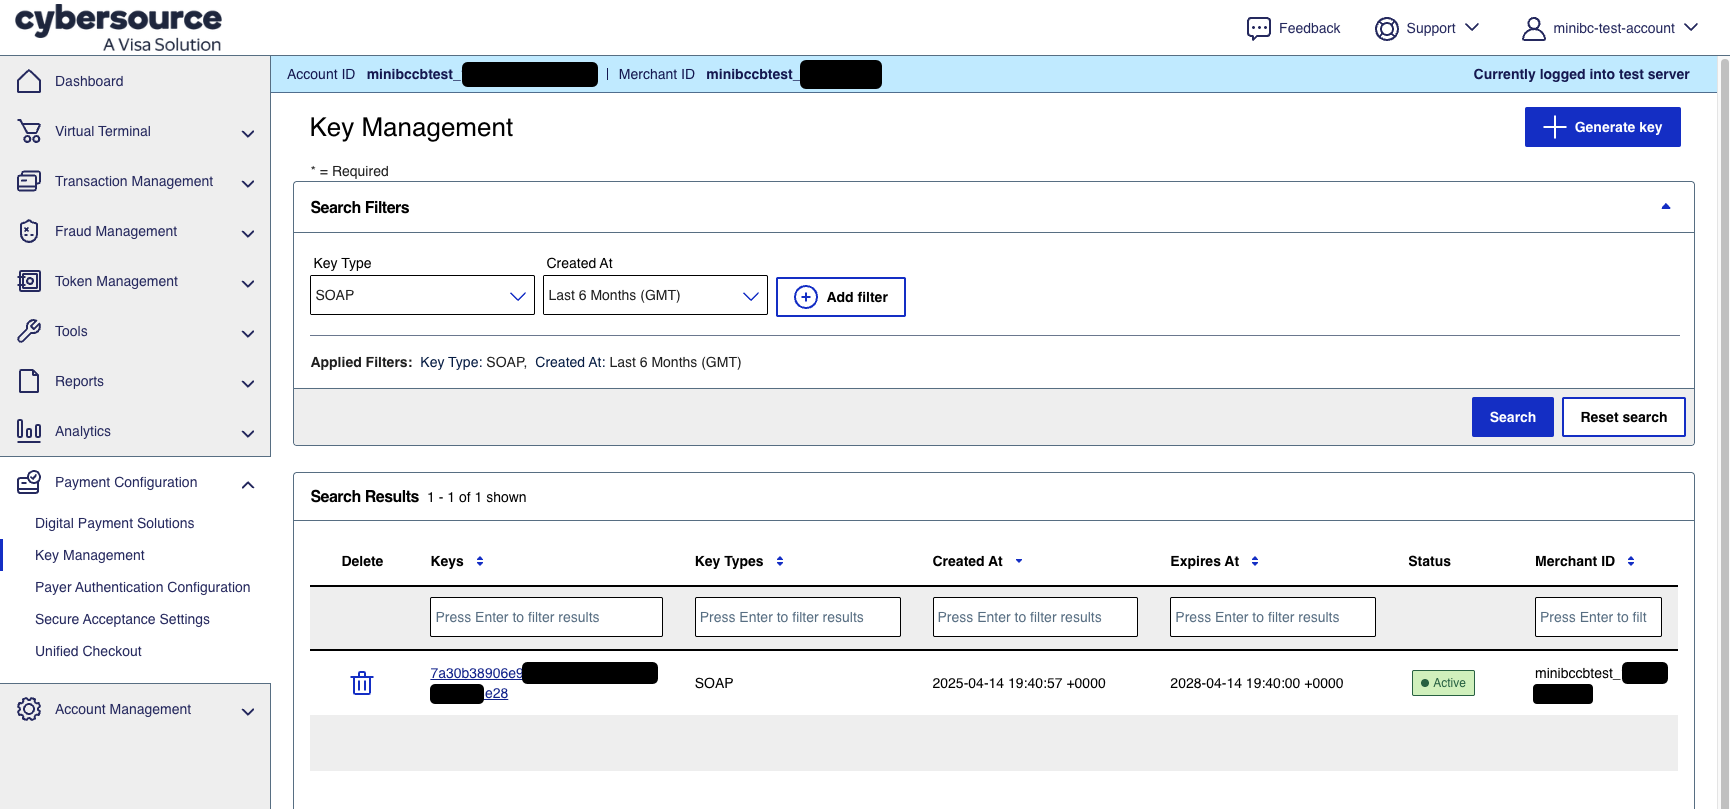The width and height of the screenshot is (1730, 809).
Task: Go to Dashboard menu item
Action: click(89, 81)
